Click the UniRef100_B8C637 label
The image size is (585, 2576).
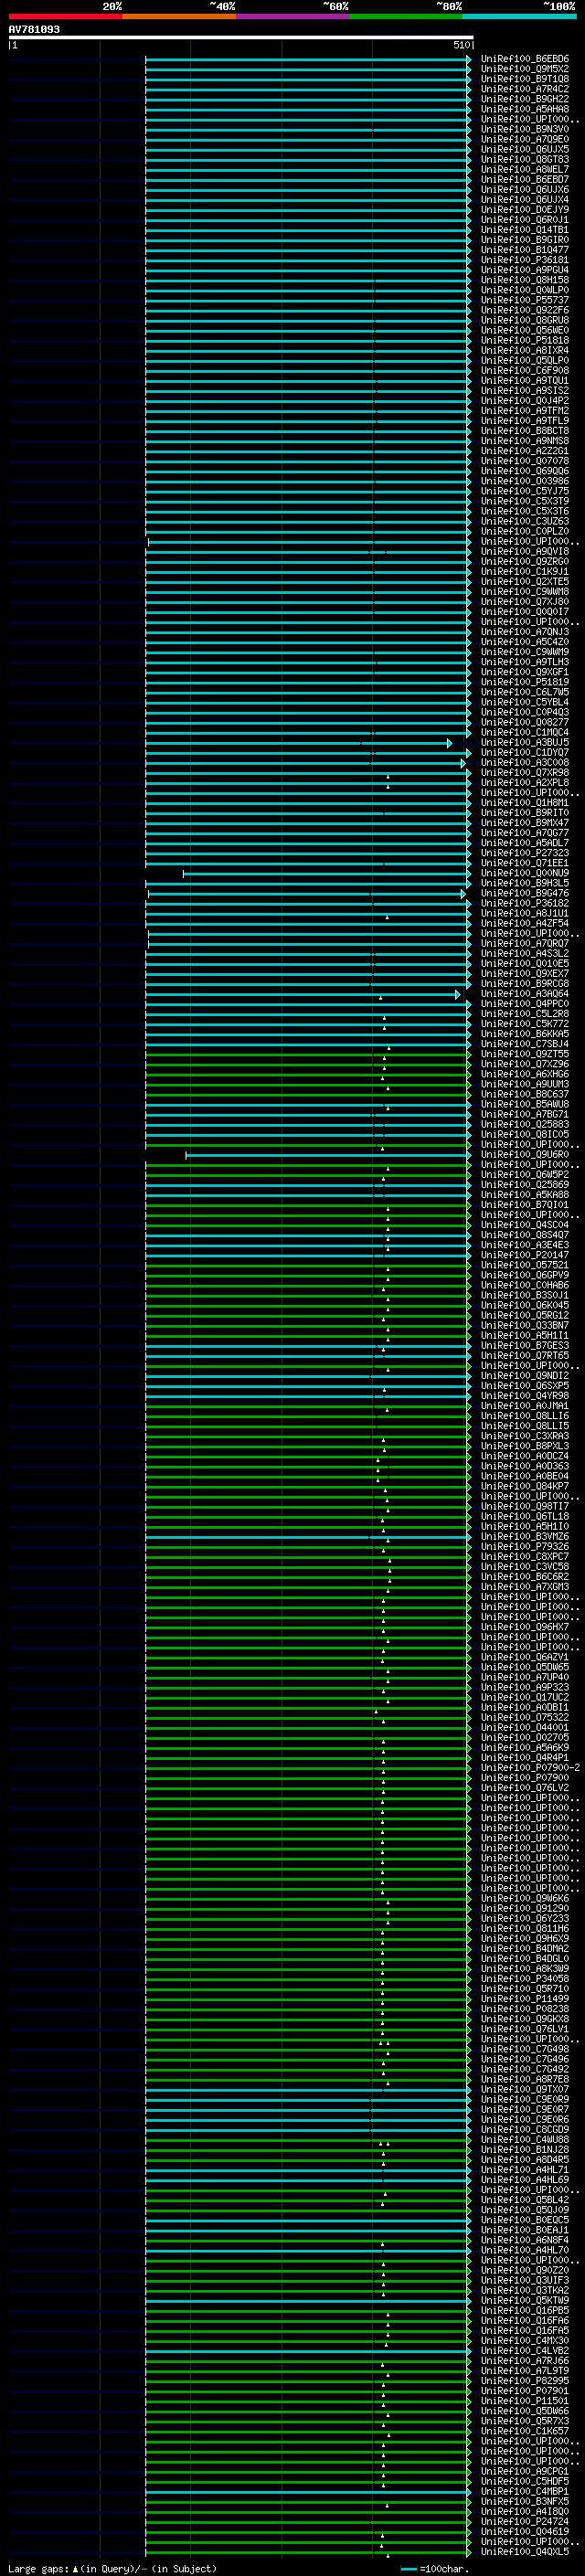point(524,1094)
